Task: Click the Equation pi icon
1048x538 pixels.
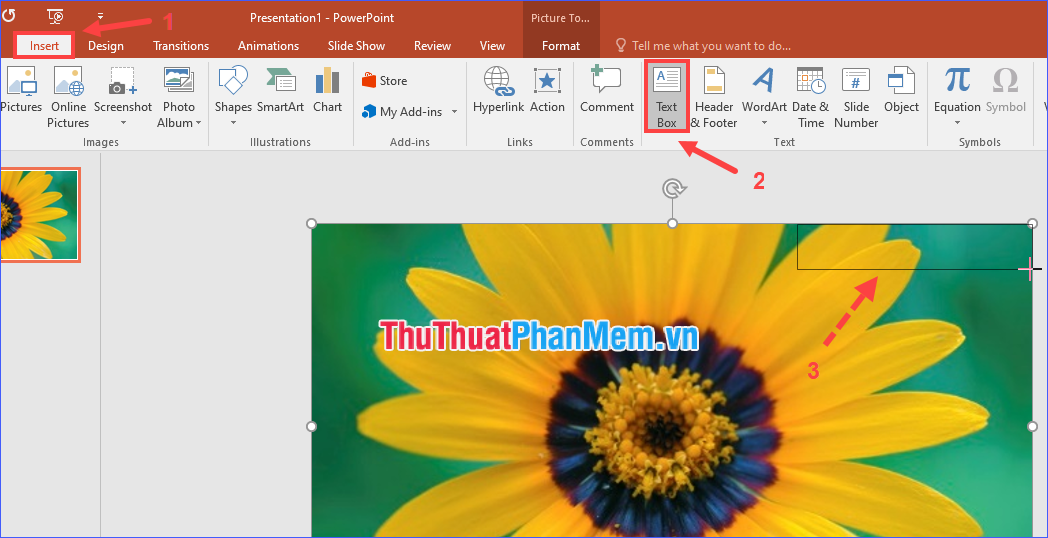Action: pos(957,81)
